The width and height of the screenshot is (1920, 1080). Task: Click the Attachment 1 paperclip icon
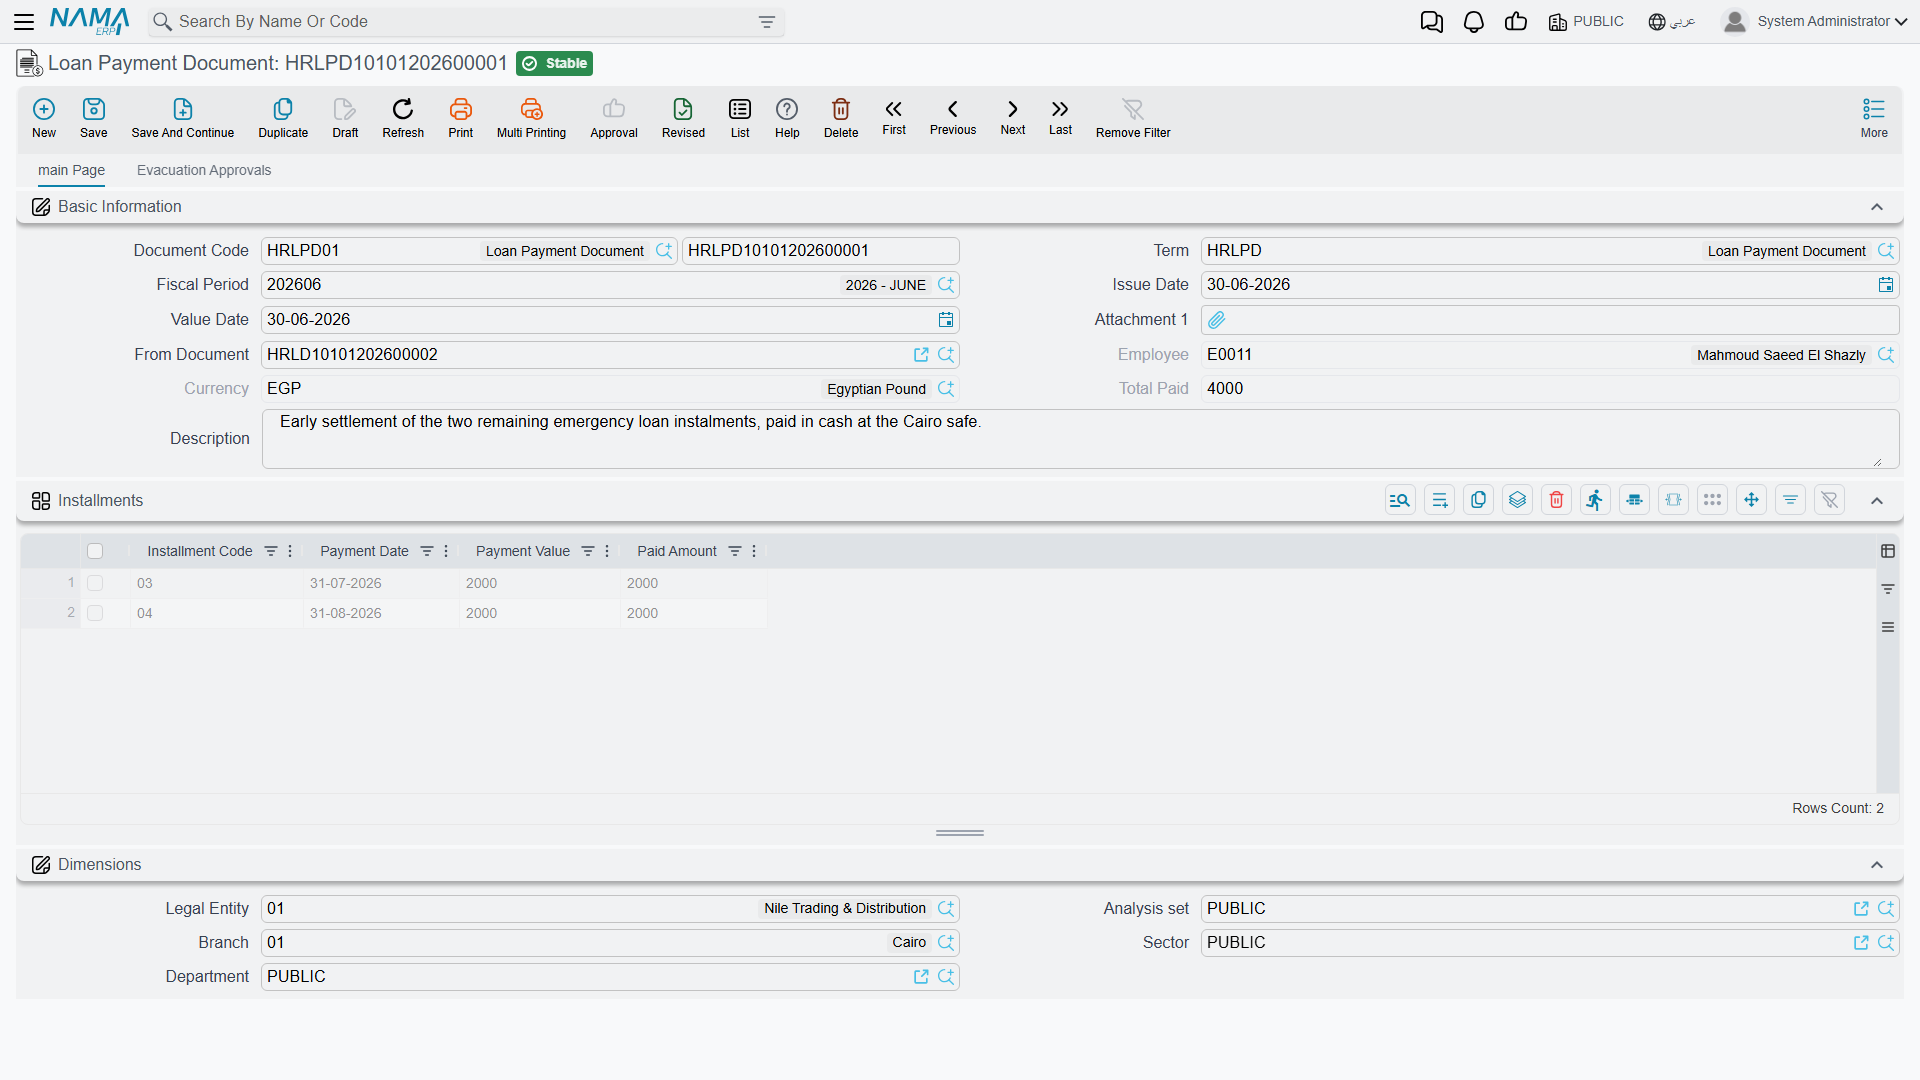[x=1217, y=320]
